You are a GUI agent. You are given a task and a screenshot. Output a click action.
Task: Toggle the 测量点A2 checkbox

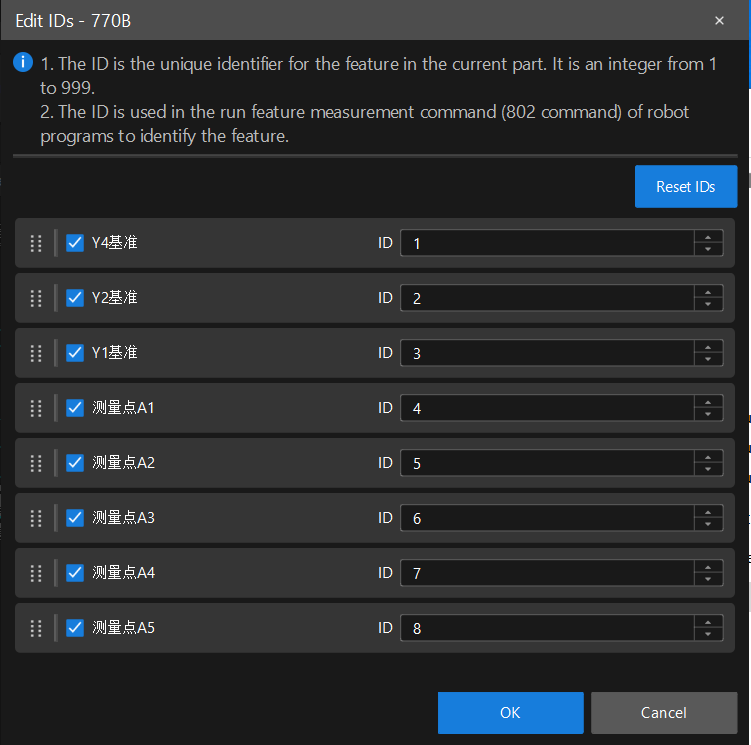tap(74, 463)
